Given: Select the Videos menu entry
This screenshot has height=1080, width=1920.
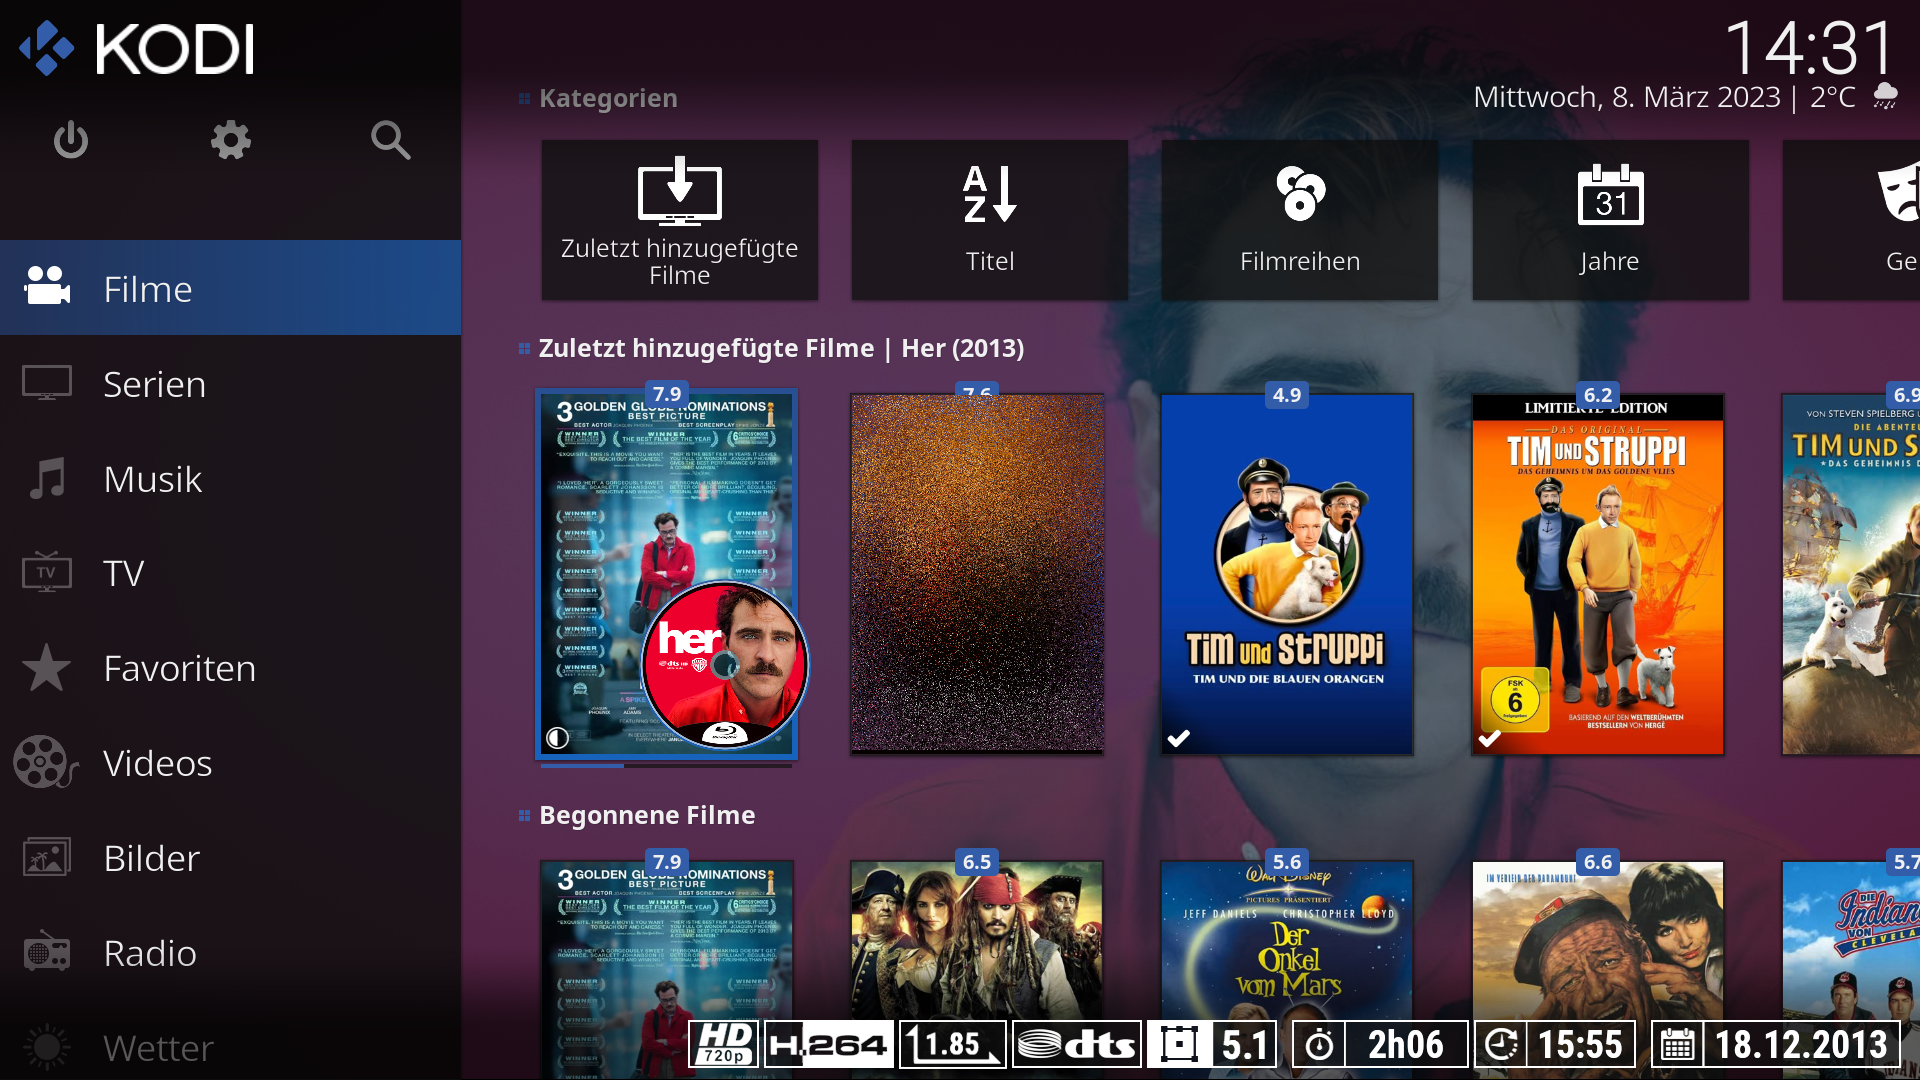Looking at the screenshot, I should coord(230,763).
